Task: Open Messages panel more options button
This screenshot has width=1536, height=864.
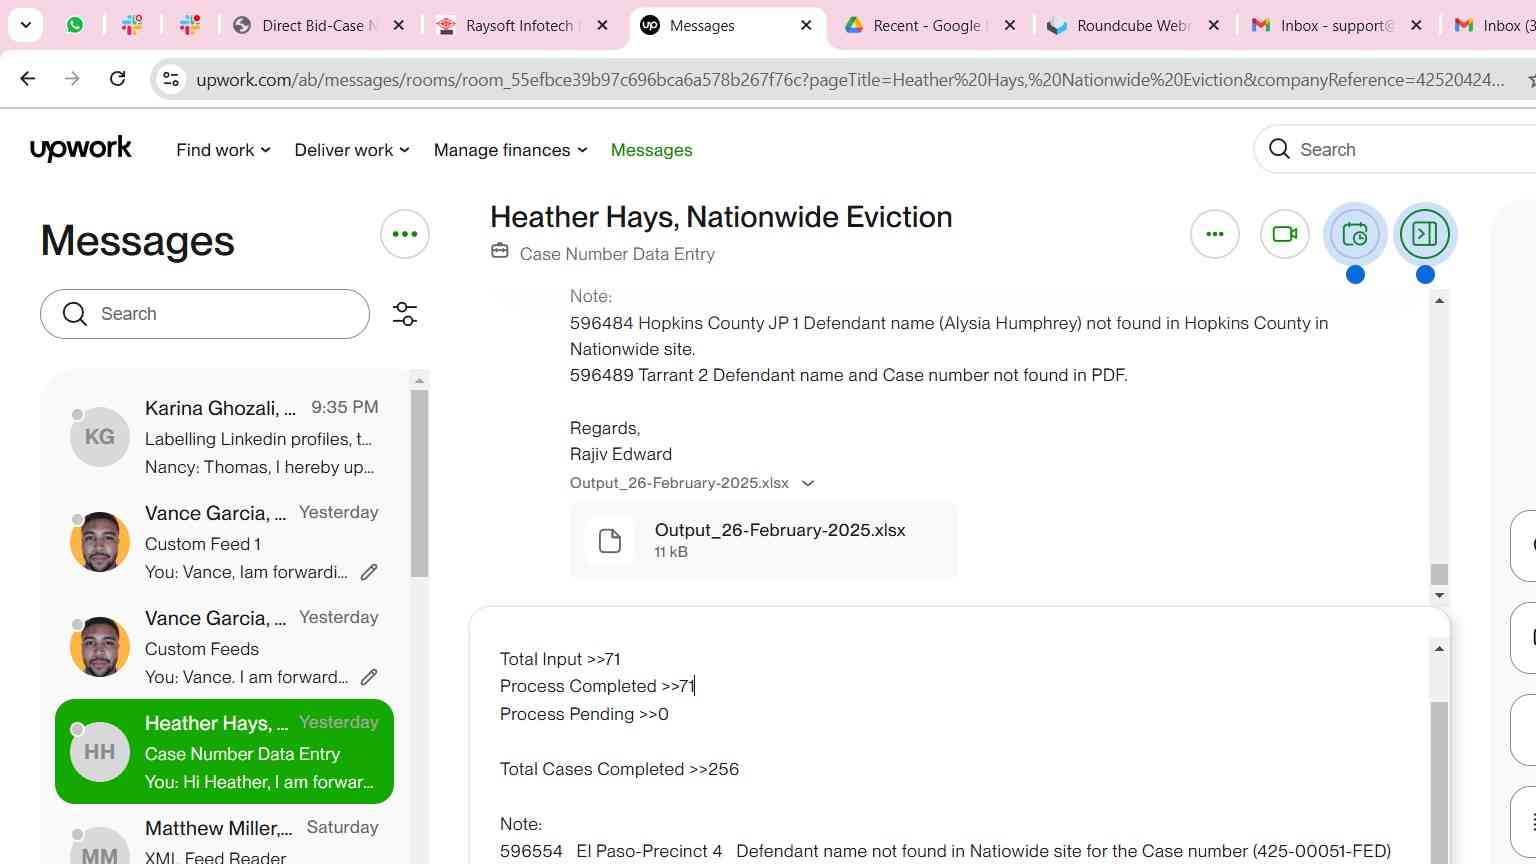Action: coord(405,234)
